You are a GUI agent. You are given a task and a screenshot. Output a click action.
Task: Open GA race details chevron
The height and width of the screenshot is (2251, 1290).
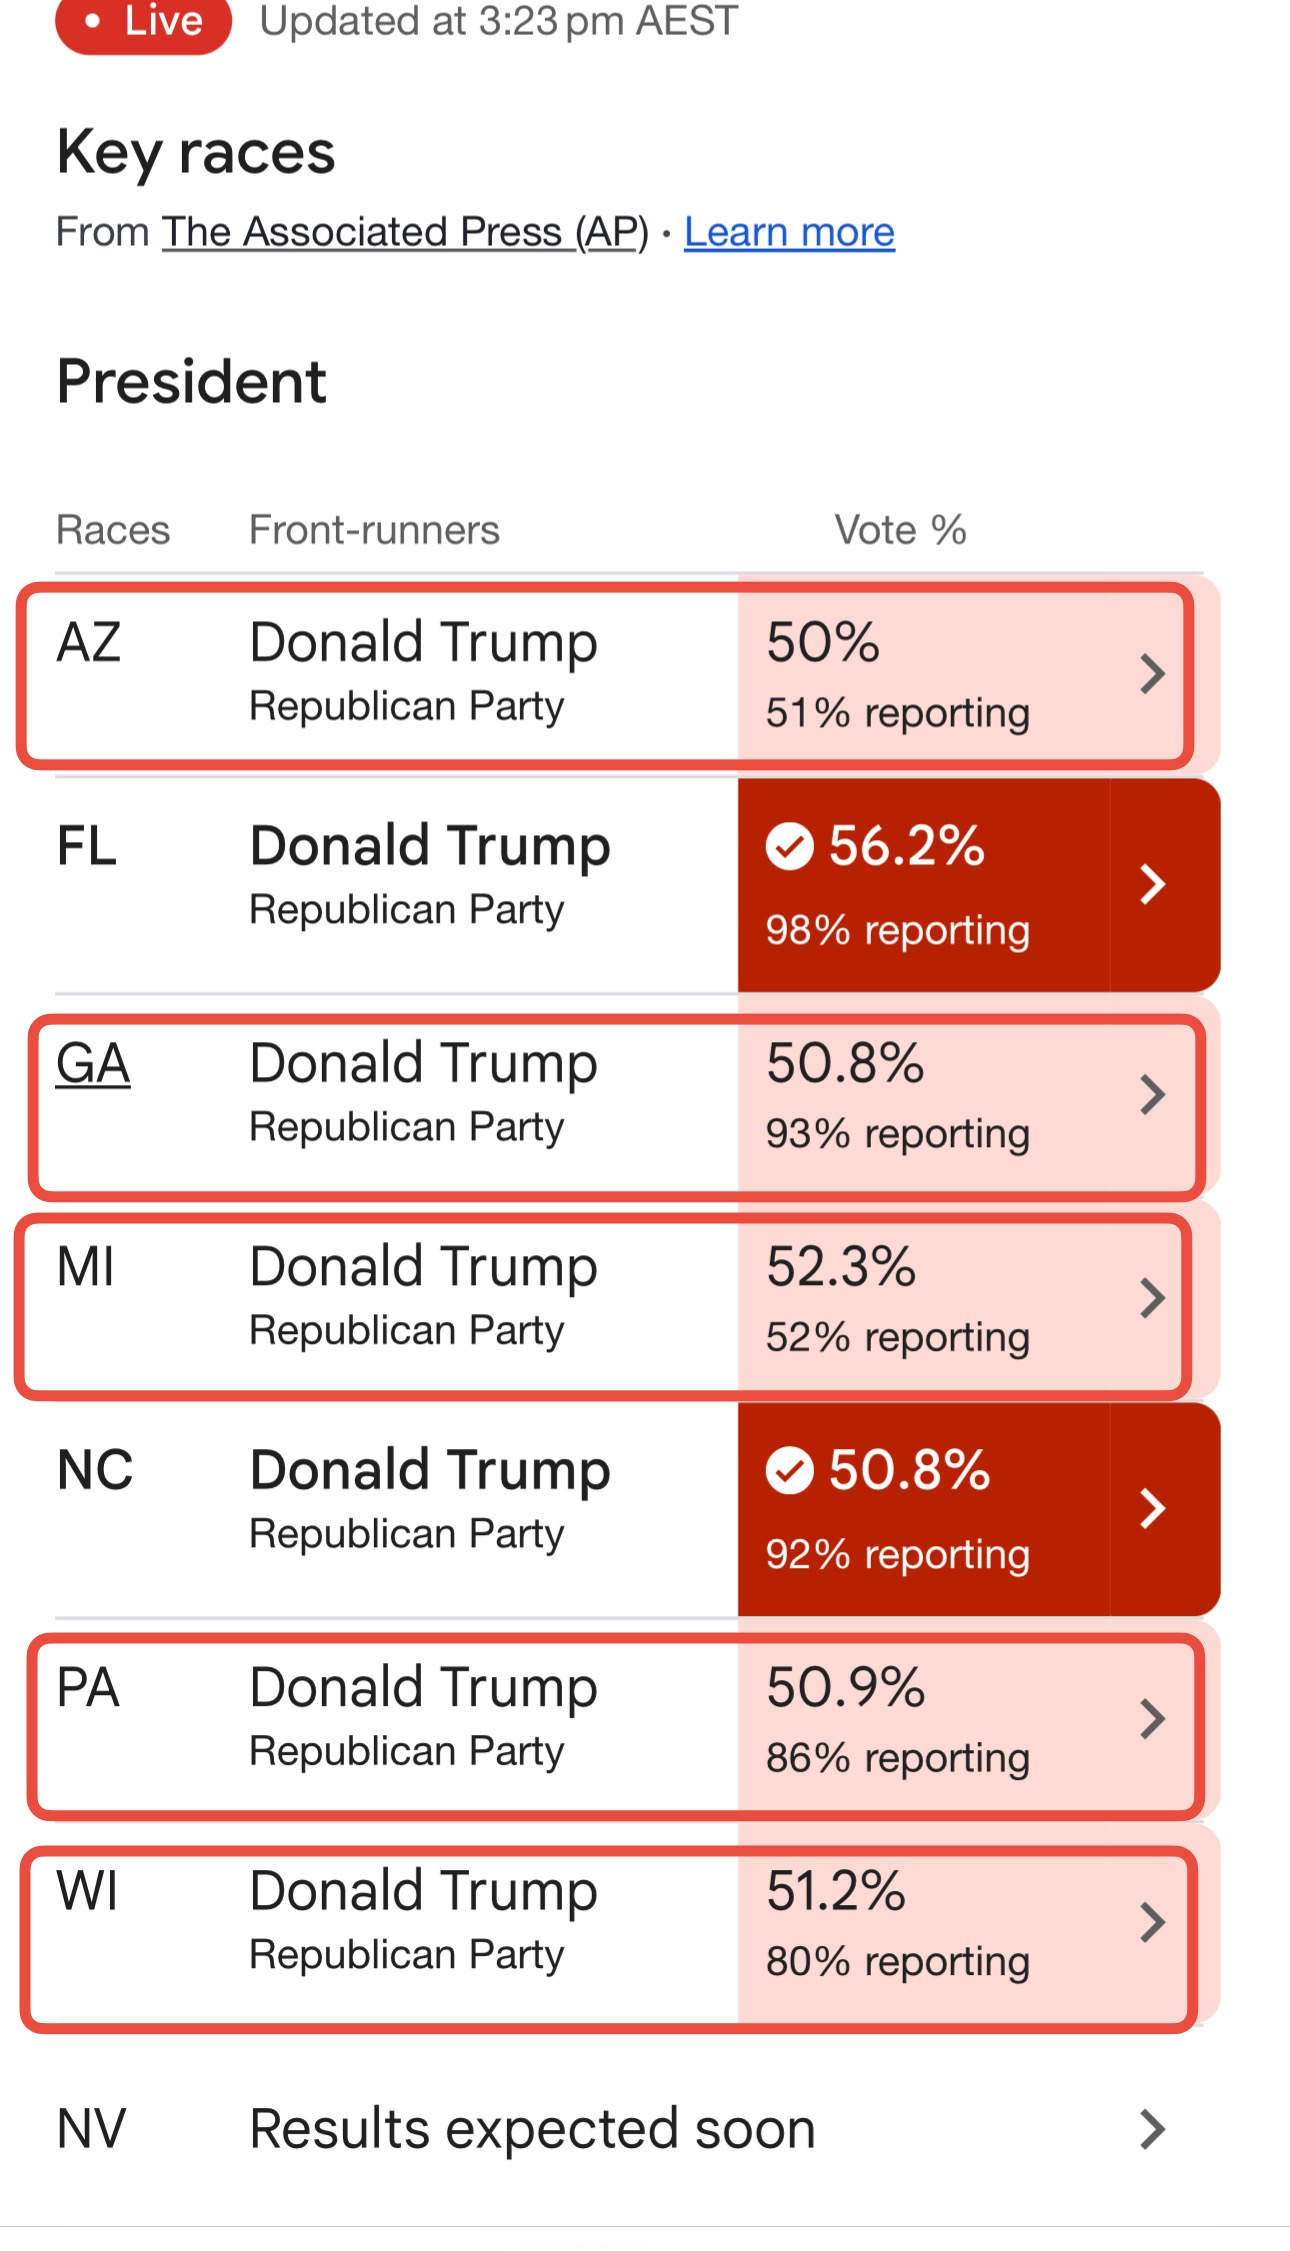pyautogui.click(x=1153, y=1095)
